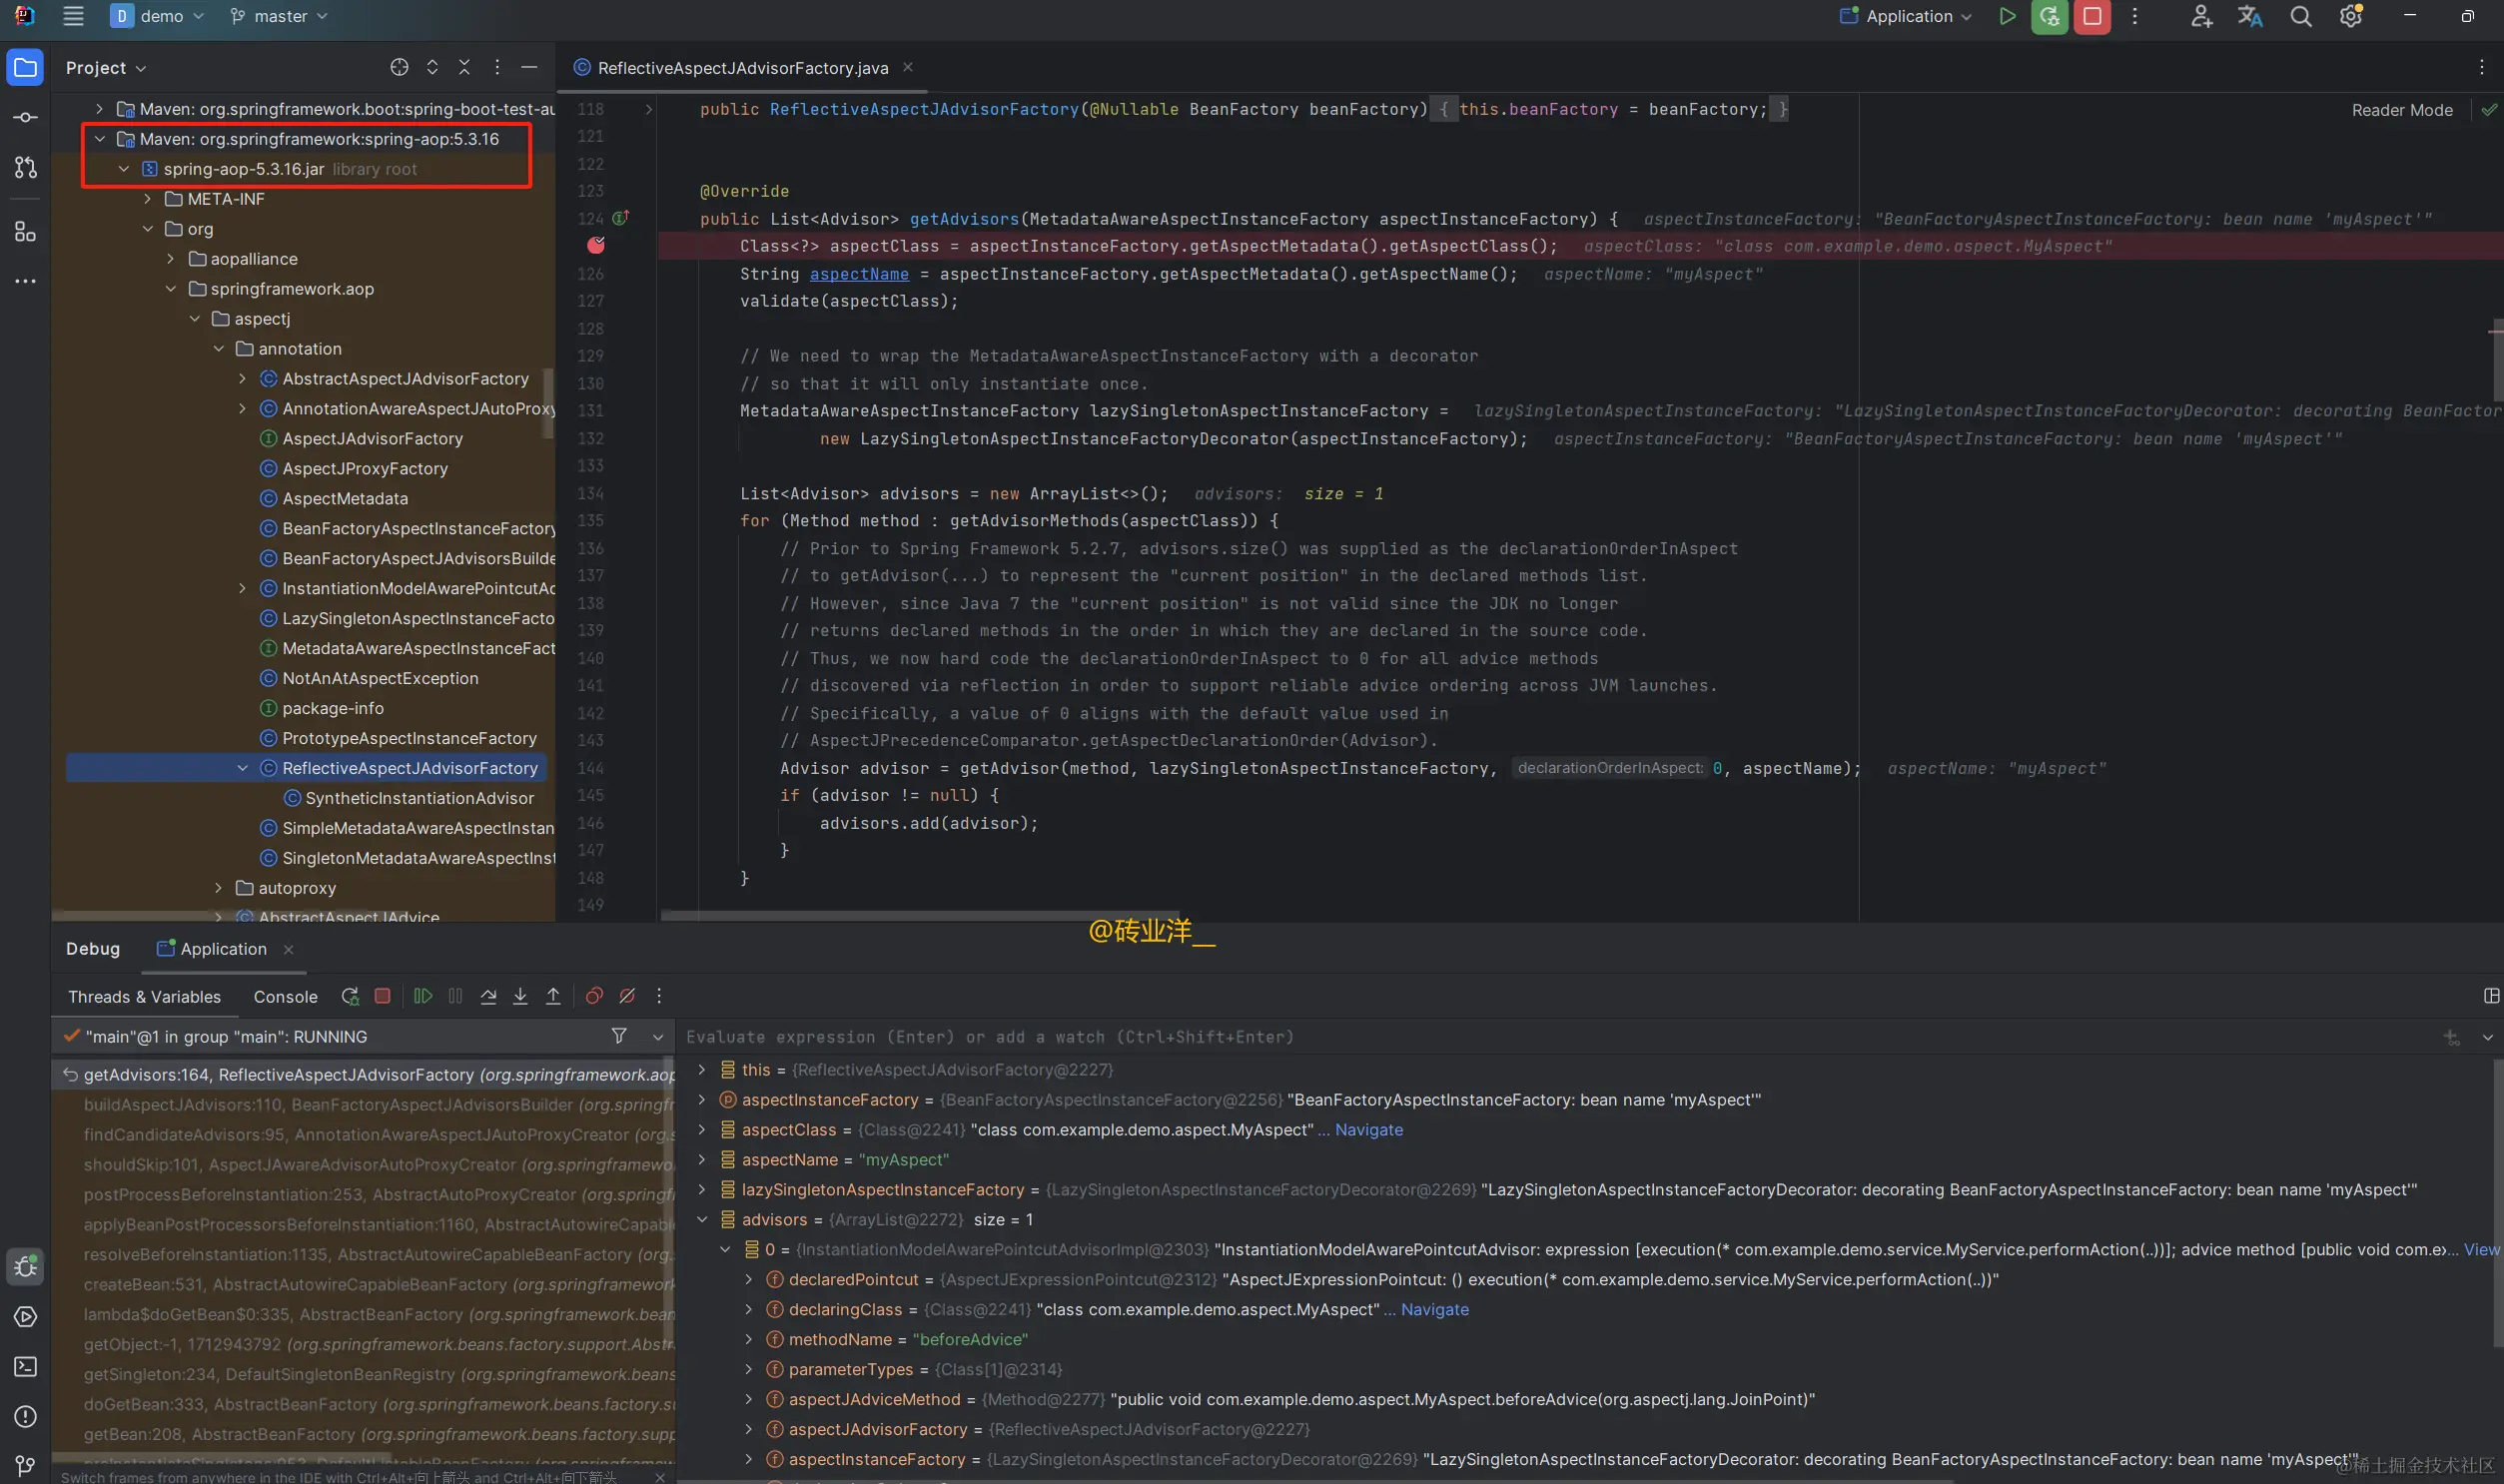Run the Application configuration
This screenshot has width=2504, height=1484.
pyautogui.click(x=2006, y=16)
